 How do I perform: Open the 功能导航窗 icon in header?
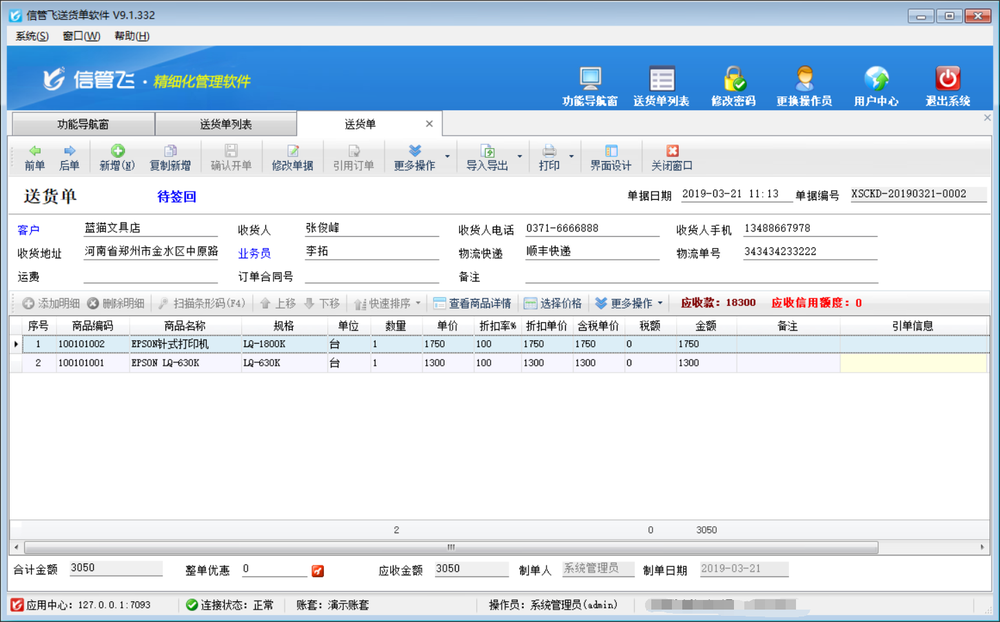[x=590, y=80]
